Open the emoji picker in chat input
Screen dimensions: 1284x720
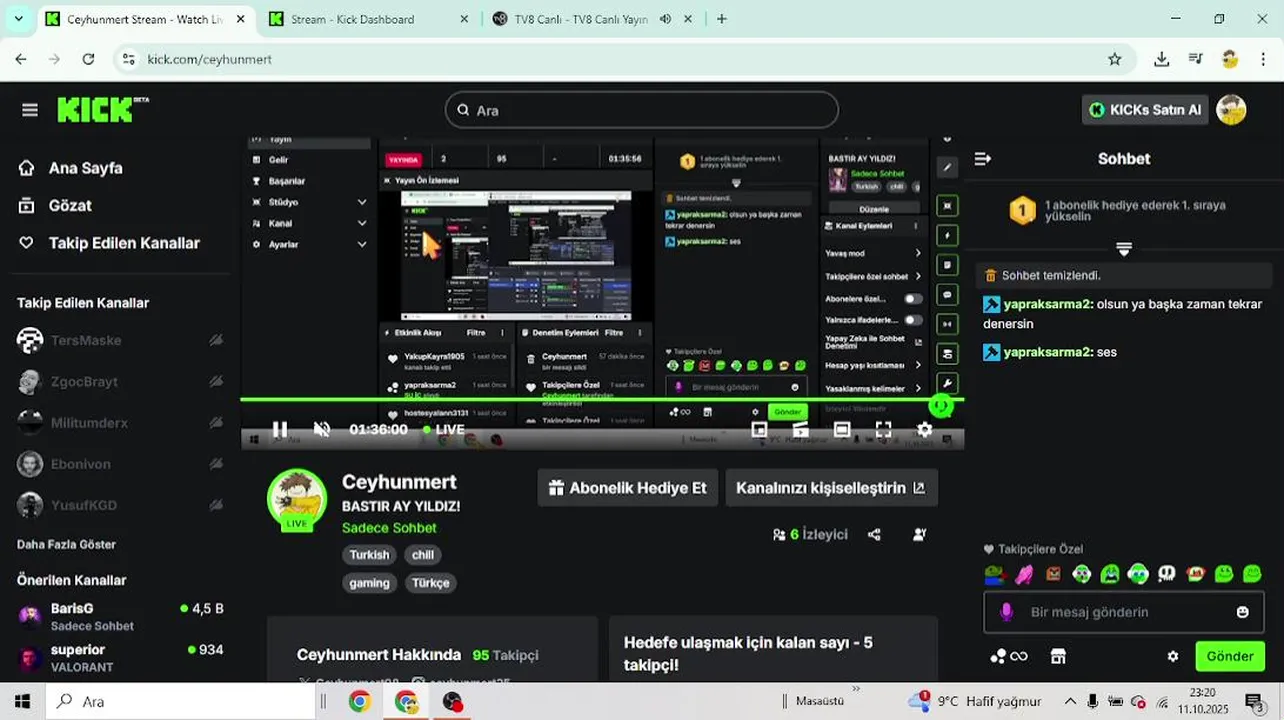point(1243,612)
